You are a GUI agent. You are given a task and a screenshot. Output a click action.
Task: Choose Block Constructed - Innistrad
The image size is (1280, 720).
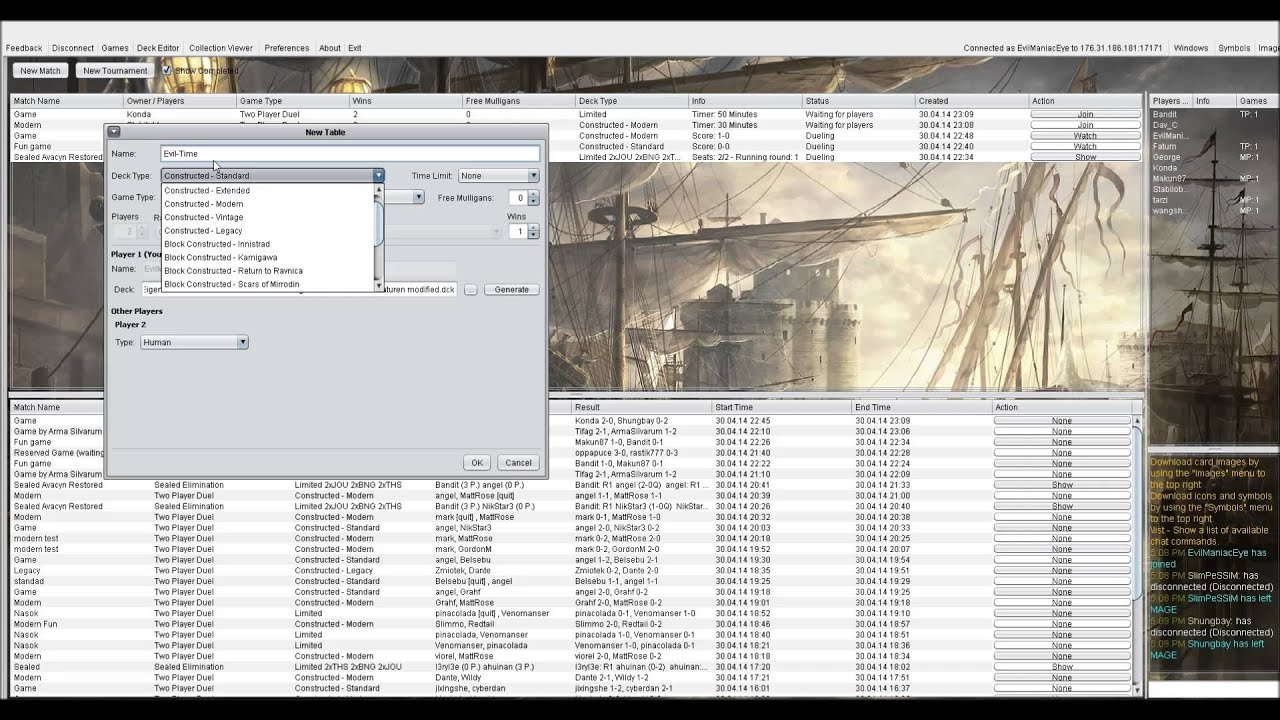268,244
